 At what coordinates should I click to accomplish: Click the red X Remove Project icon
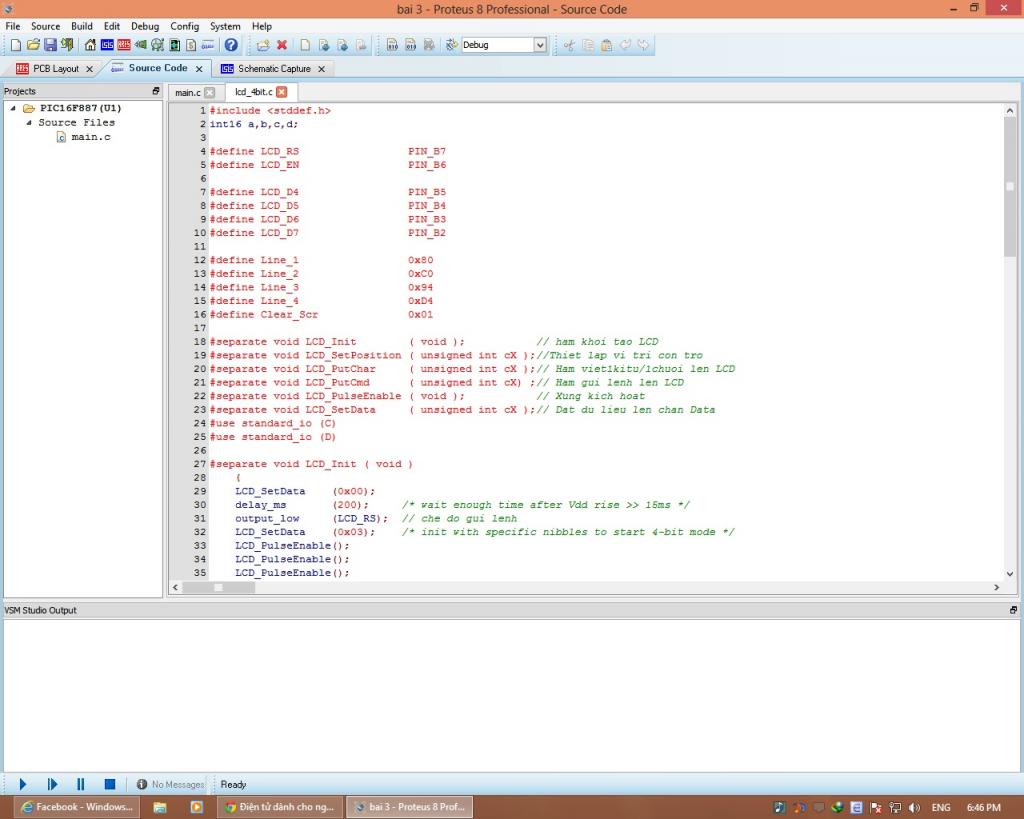click(x=282, y=45)
